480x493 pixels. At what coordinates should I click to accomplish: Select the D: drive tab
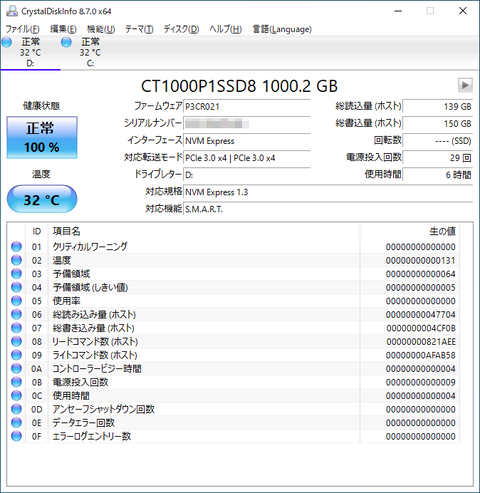[x=30, y=52]
